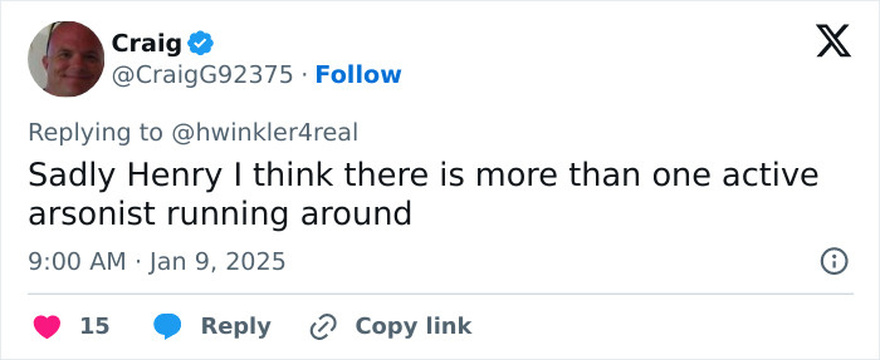Like the tweet with the pink heart icon
The height and width of the screenshot is (360, 880).
(x=47, y=326)
